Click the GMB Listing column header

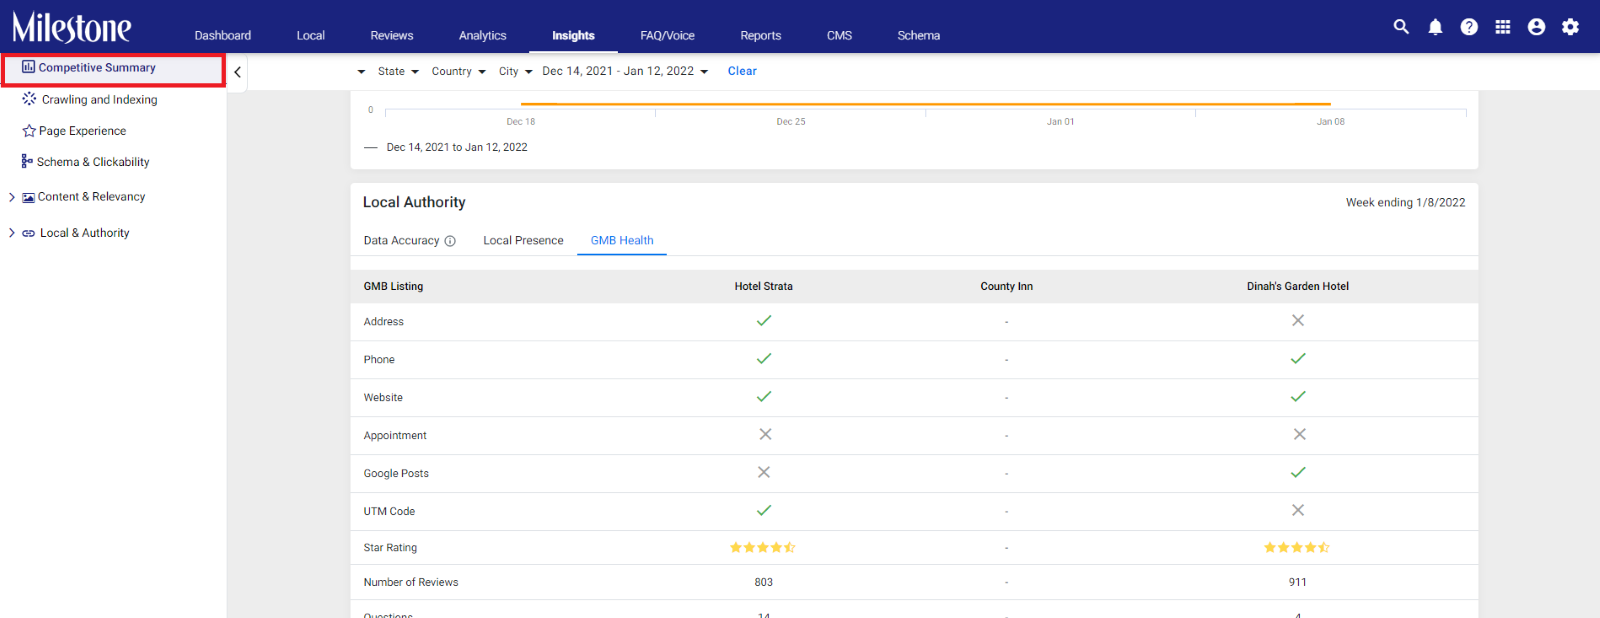(393, 286)
